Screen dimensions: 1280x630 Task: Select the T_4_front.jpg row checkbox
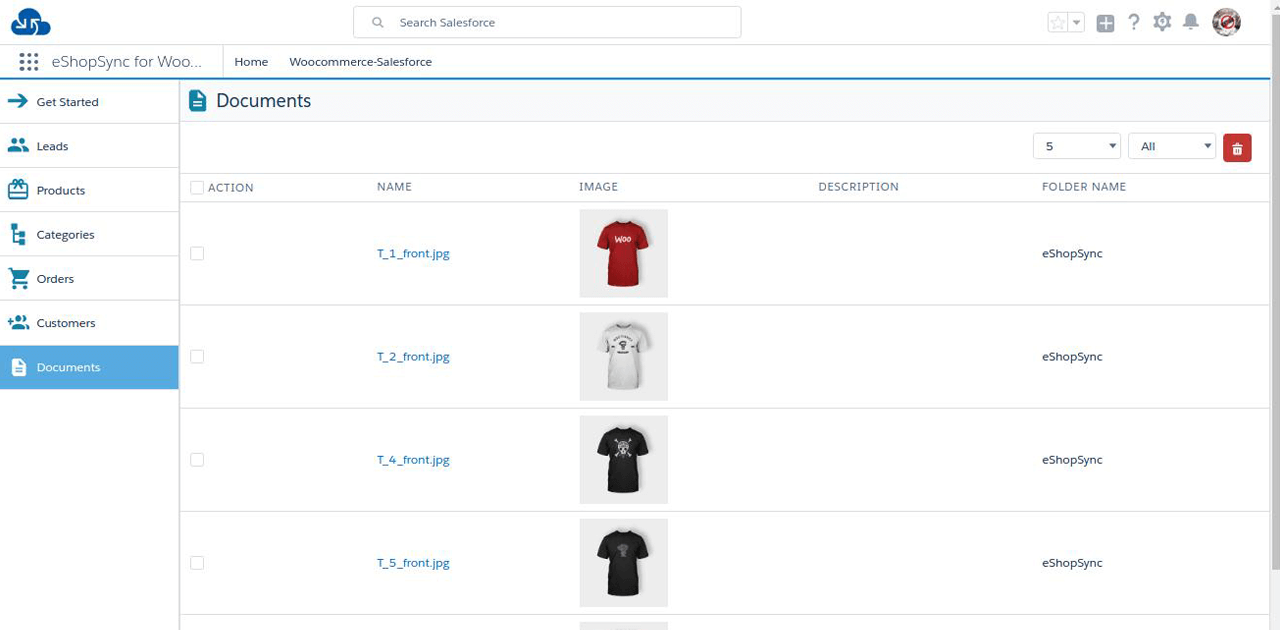click(197, 460)
